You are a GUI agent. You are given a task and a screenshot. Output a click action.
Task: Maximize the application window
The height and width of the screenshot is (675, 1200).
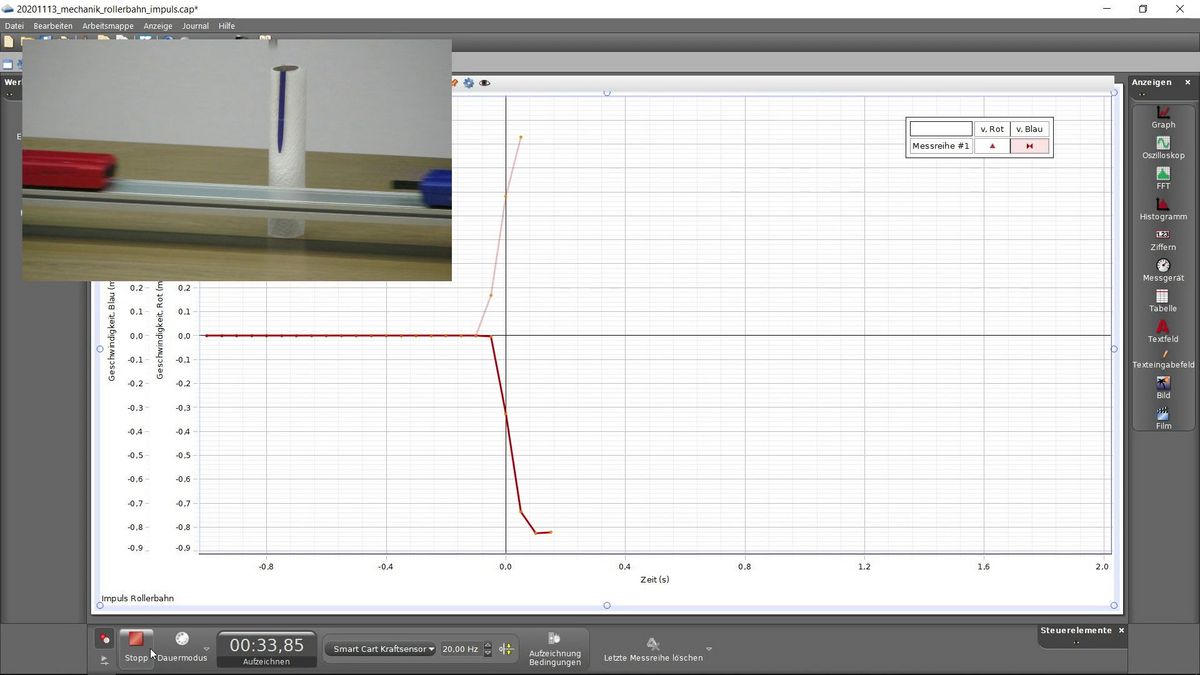pyautogui.click(x=1143, y=9)
